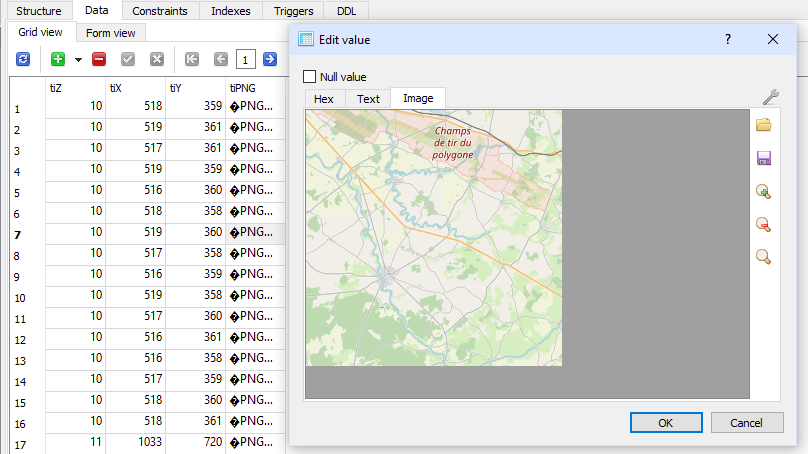The image size is (808, 454).
Task: Sort by the tiX column header
Action: pyautogui.click(x=135, y=88)
